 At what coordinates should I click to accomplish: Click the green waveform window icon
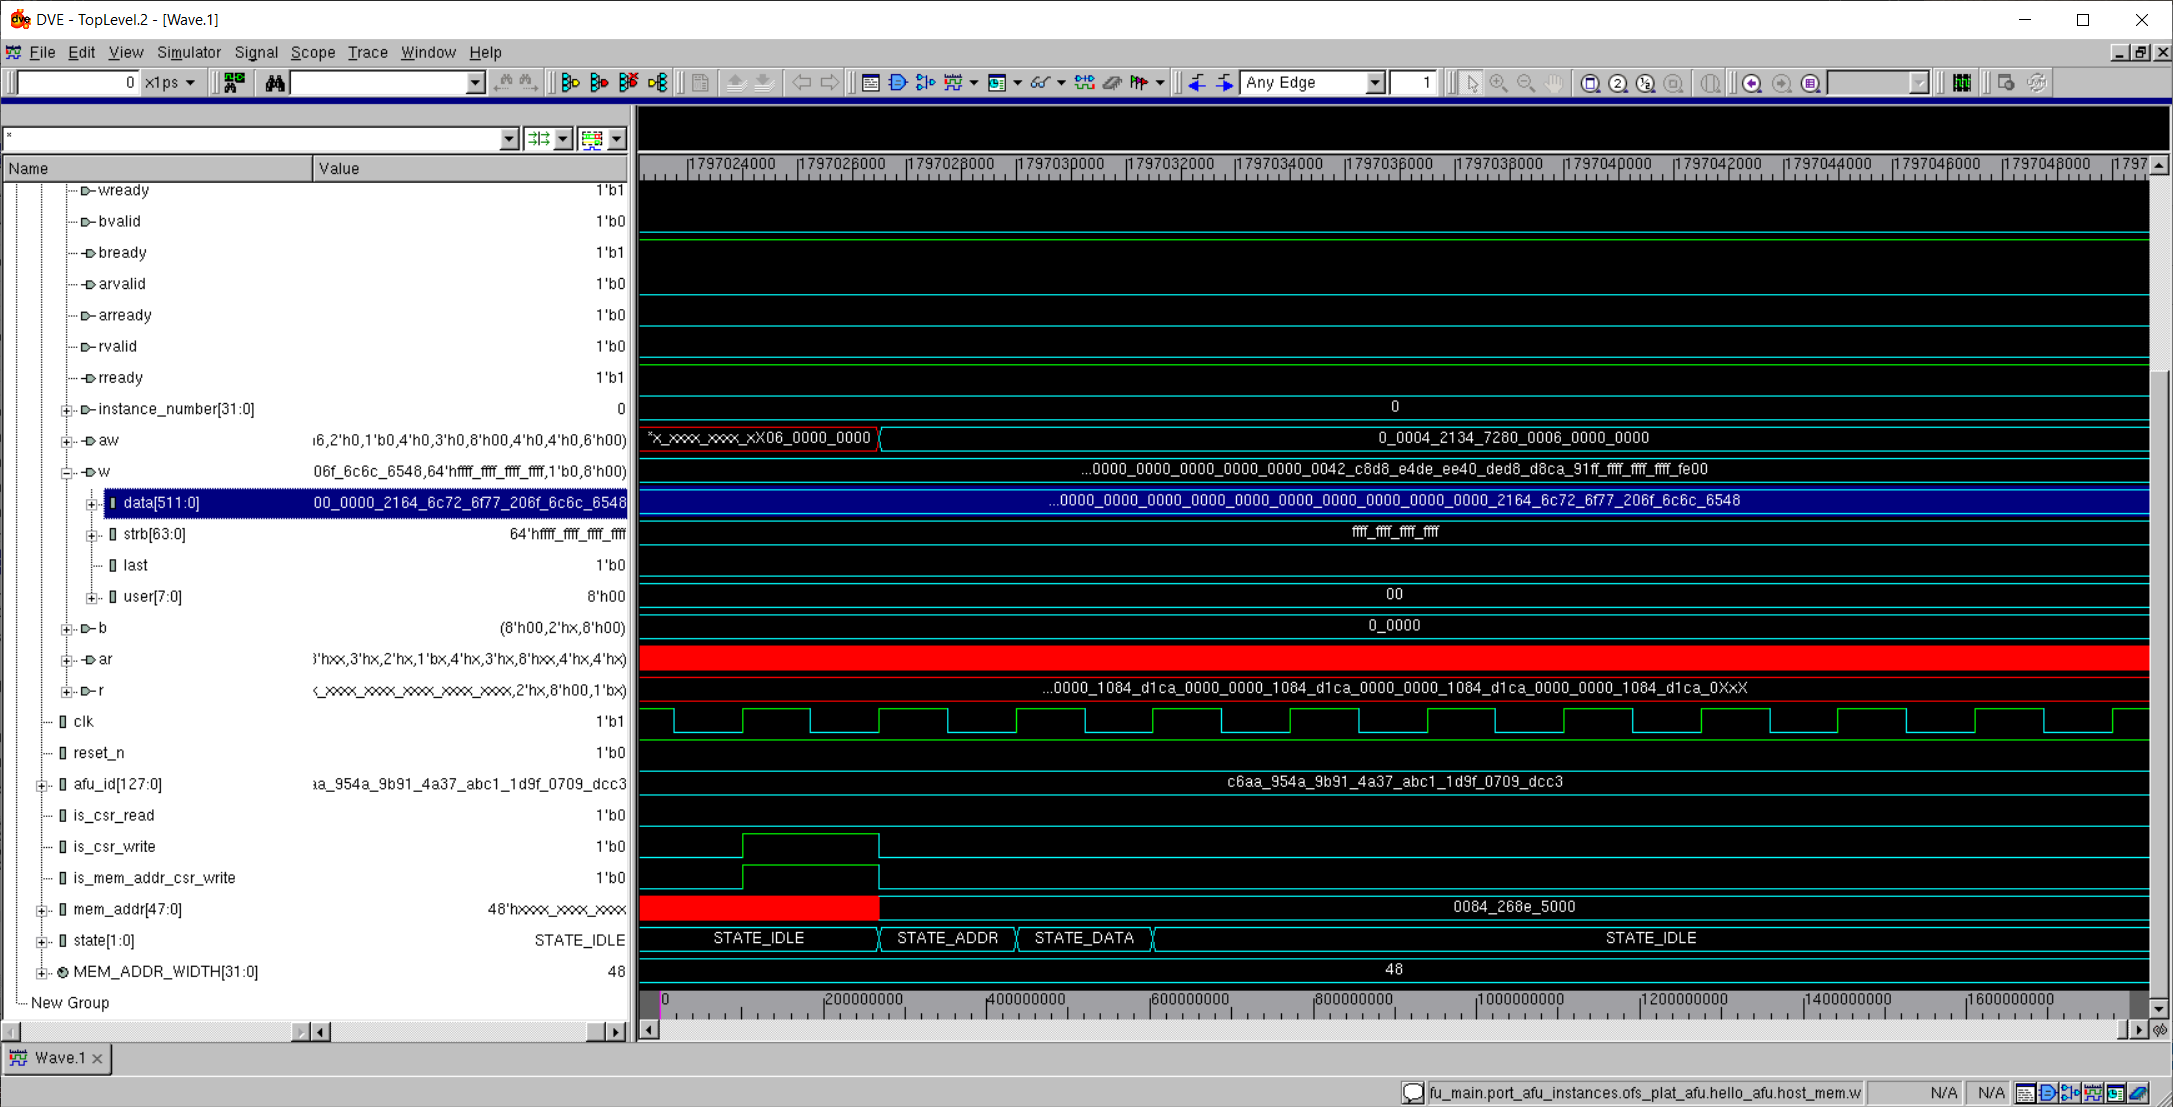[1962, 83]
